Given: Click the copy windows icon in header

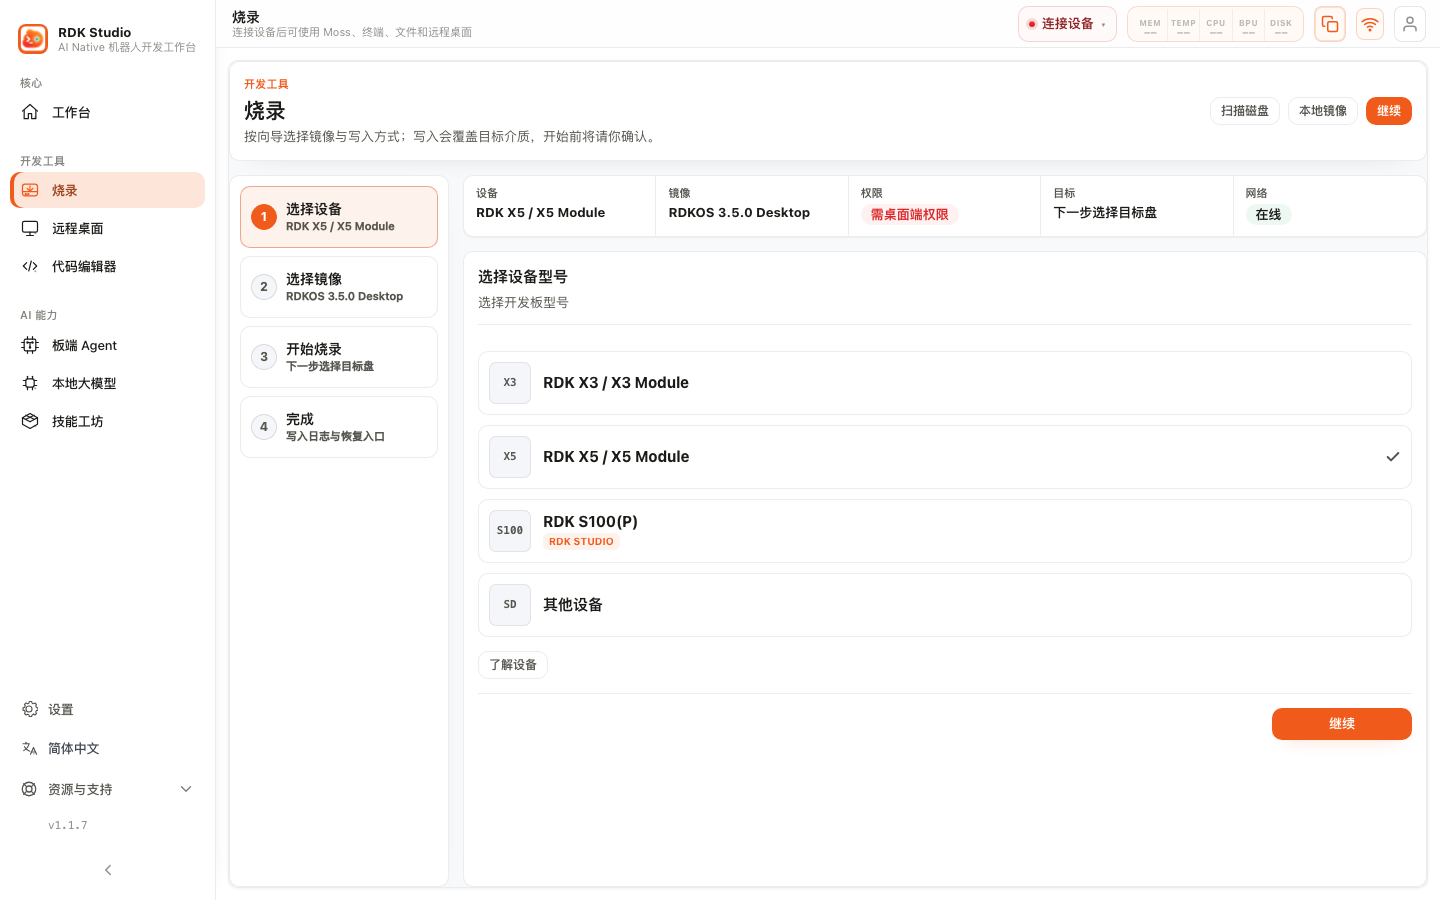Looking at the screenshot, I should 1330,24.
